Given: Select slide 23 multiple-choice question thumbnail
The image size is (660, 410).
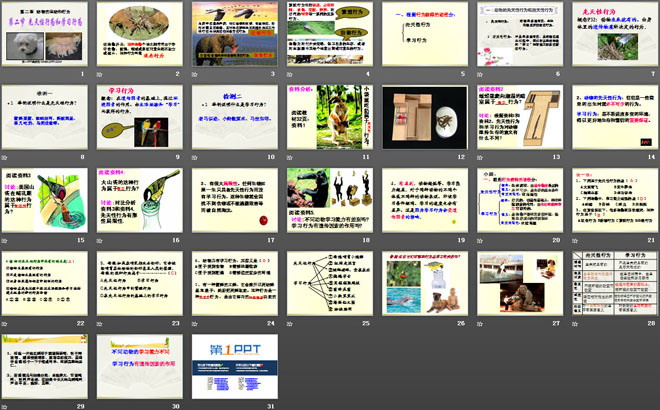Looking at the screenshot, I should pos(140,283).
